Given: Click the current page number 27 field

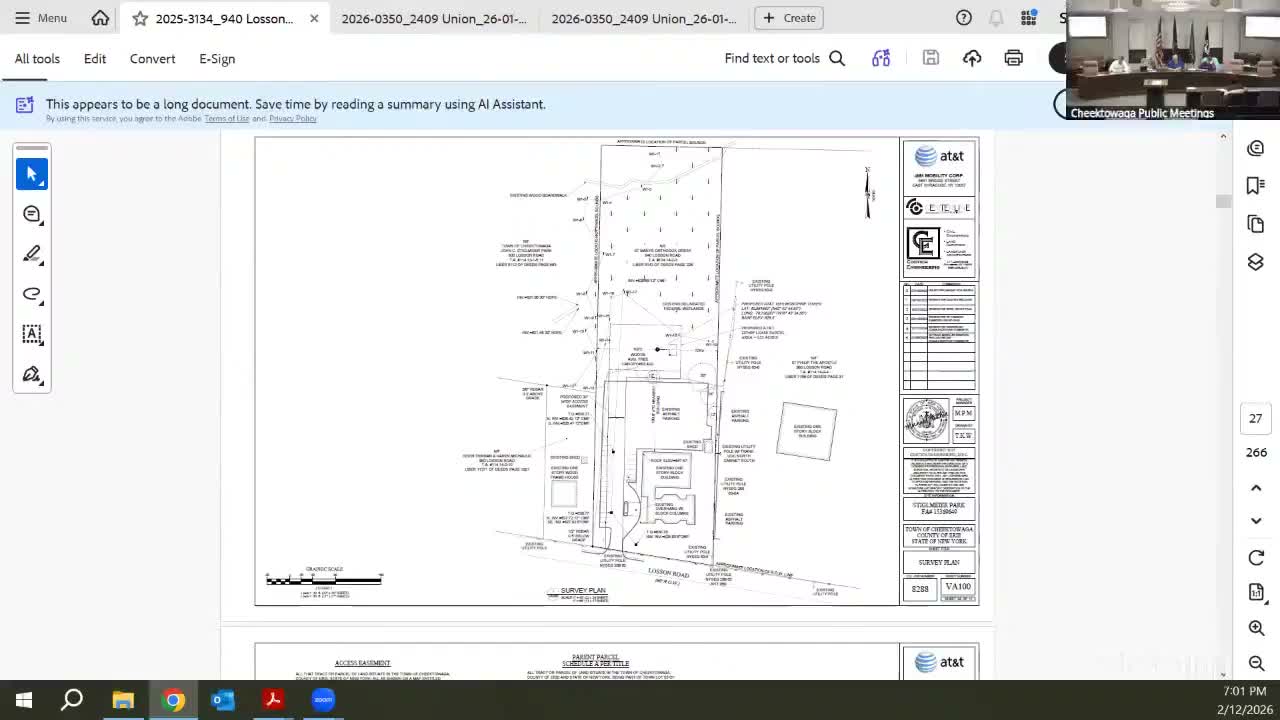Looking at the screenshot, I should tap(1256, 418).
